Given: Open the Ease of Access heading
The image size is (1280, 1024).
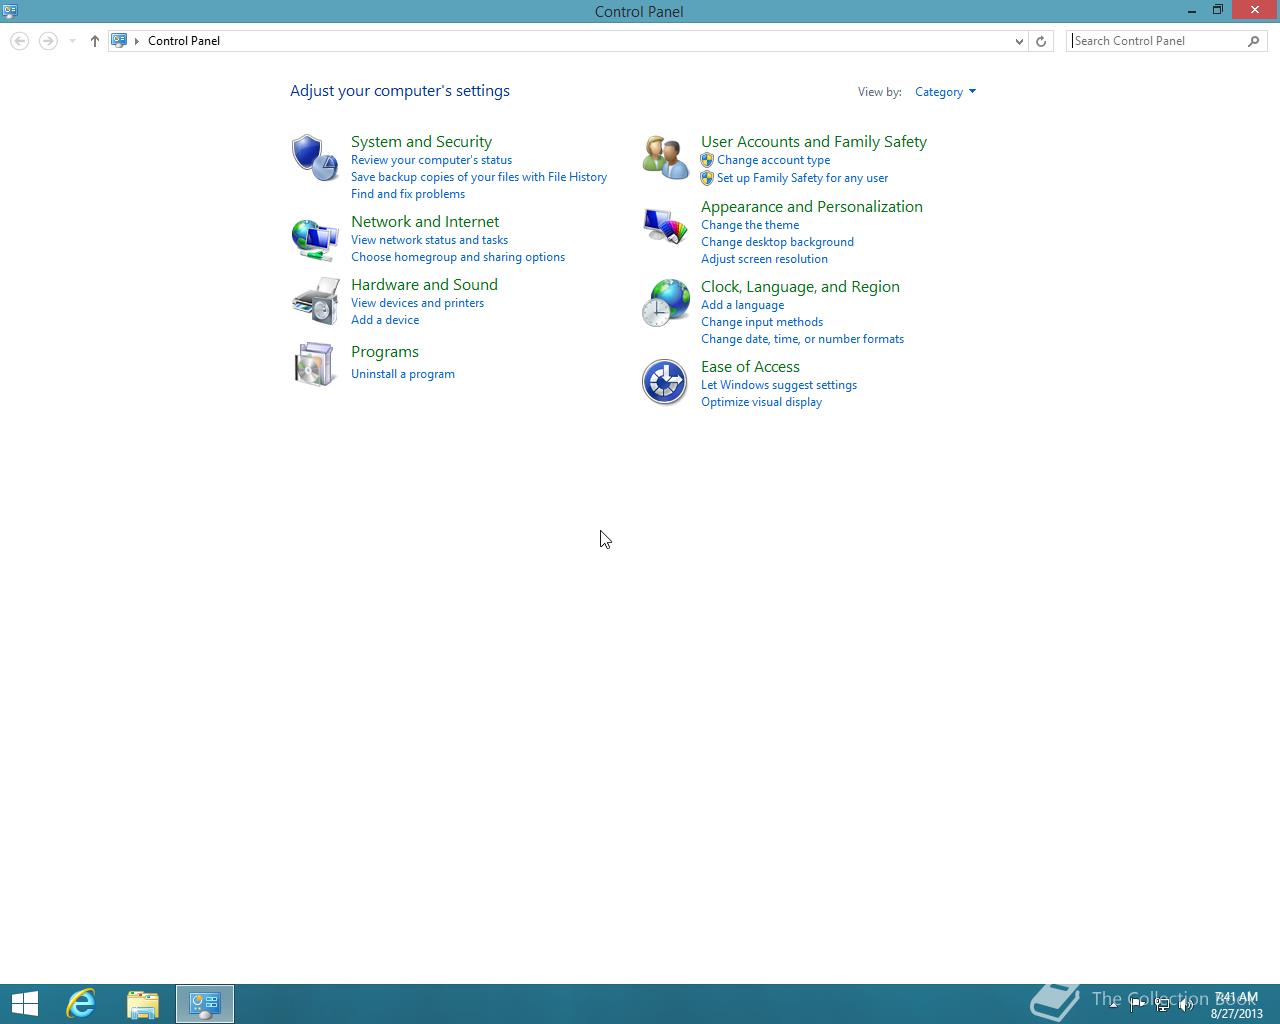Looking at the screenshot, I should click(x=750, y=367).
